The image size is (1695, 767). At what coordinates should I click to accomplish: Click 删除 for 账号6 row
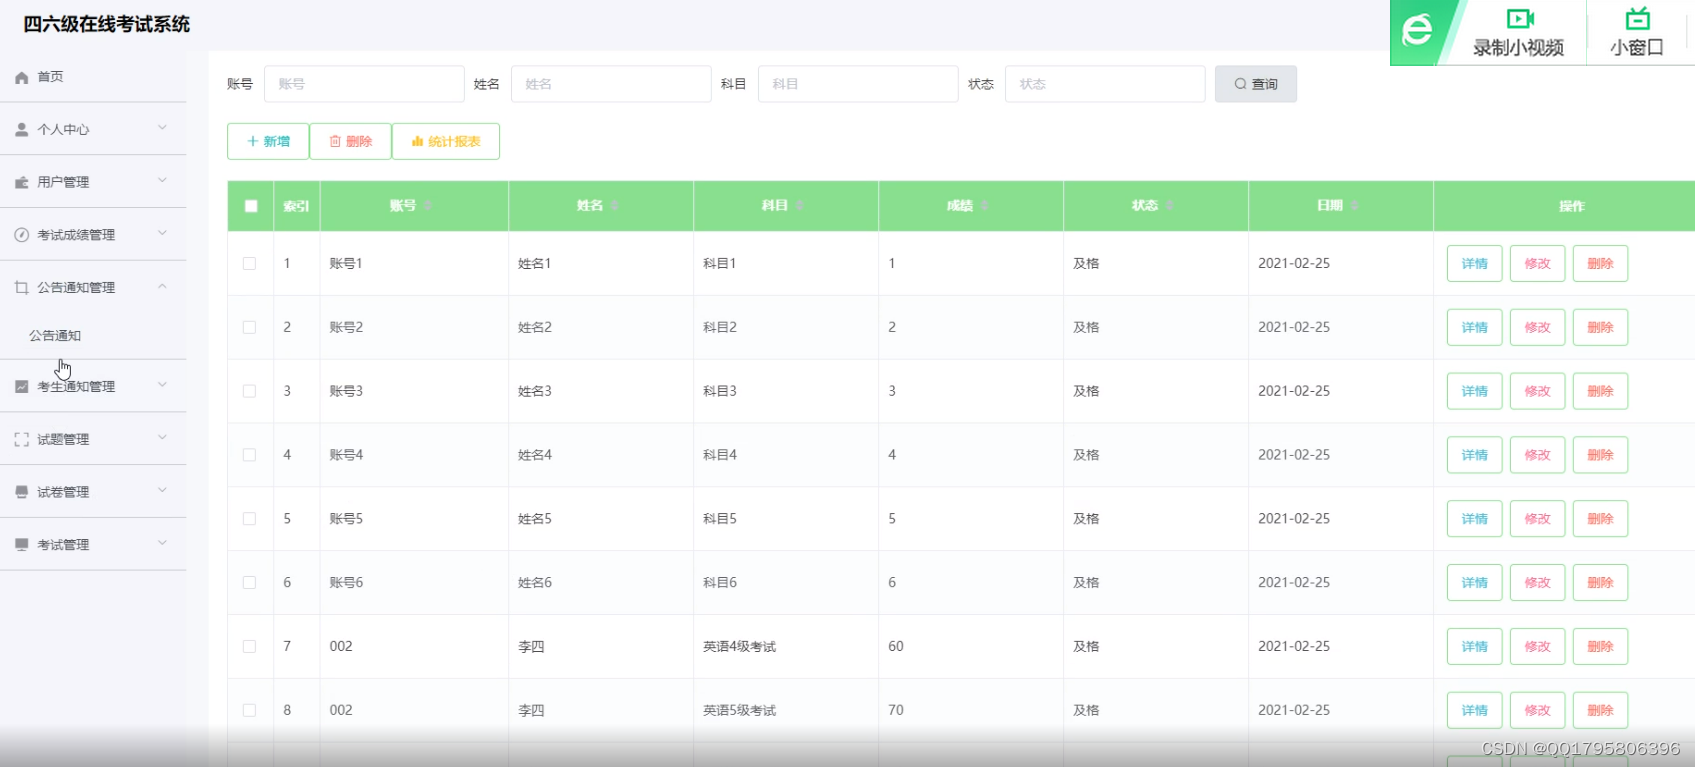(1600, 583)
